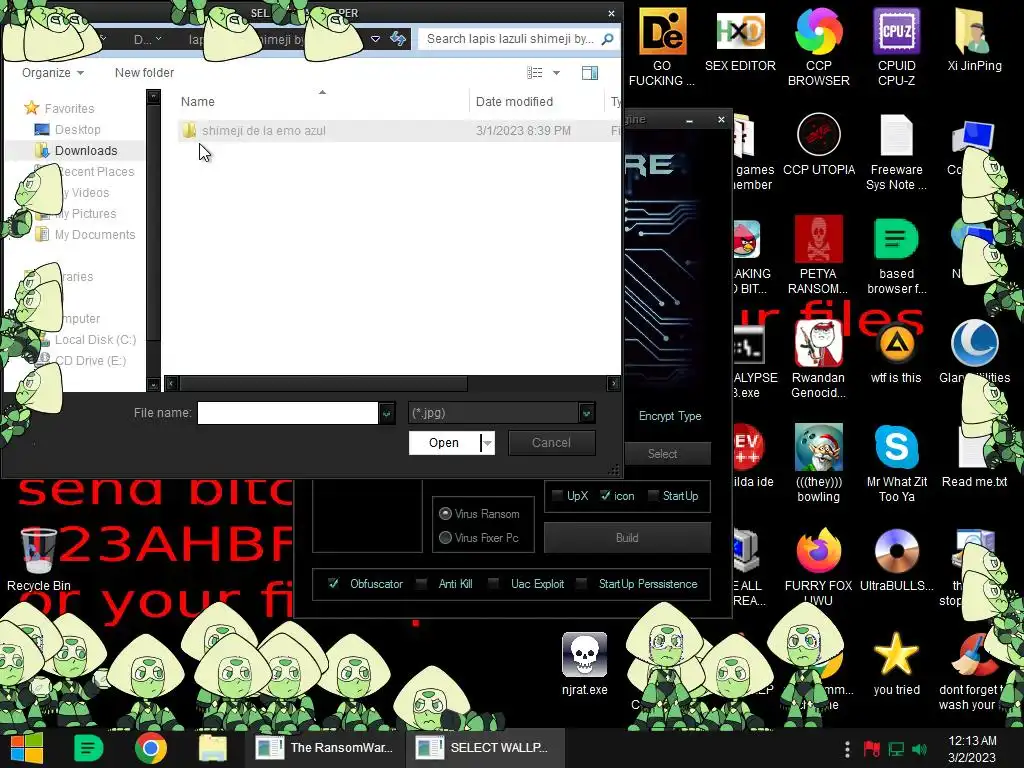
Task: Select the Virus Ransom radio button
Action: click(x=445, y=514)
